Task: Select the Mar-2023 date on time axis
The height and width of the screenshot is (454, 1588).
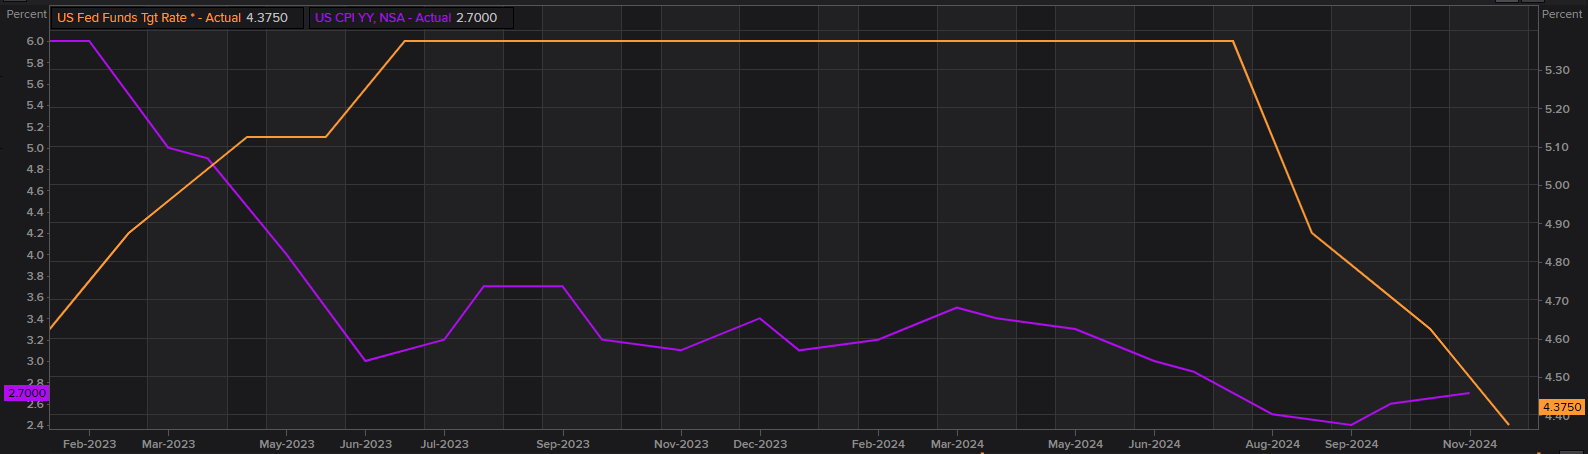Action: pyautogui.click(x=168, y=444)
